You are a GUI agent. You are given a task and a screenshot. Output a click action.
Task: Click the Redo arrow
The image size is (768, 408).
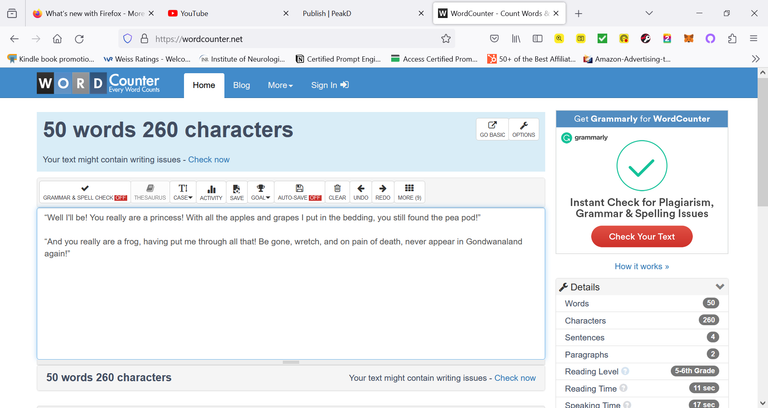point(383,192)
